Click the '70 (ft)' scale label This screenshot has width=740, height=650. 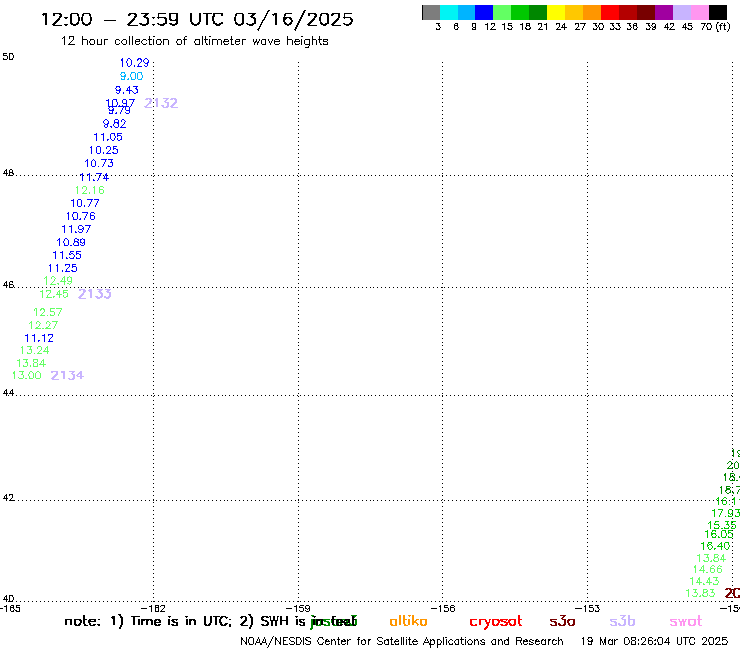coord(715,27)
